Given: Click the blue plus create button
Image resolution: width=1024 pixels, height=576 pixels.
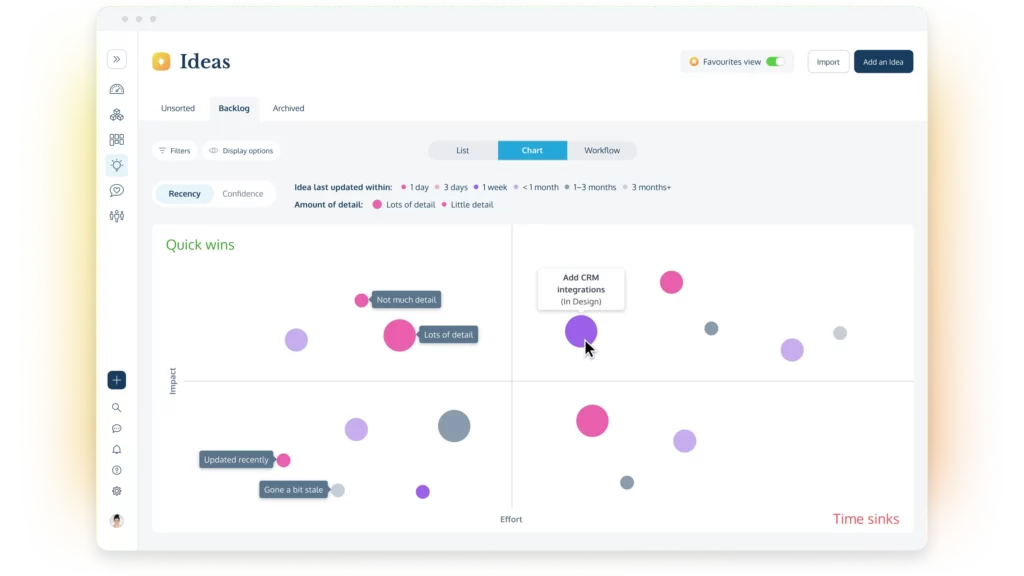Looking at the screenshot, I should [x=117, y=380].
